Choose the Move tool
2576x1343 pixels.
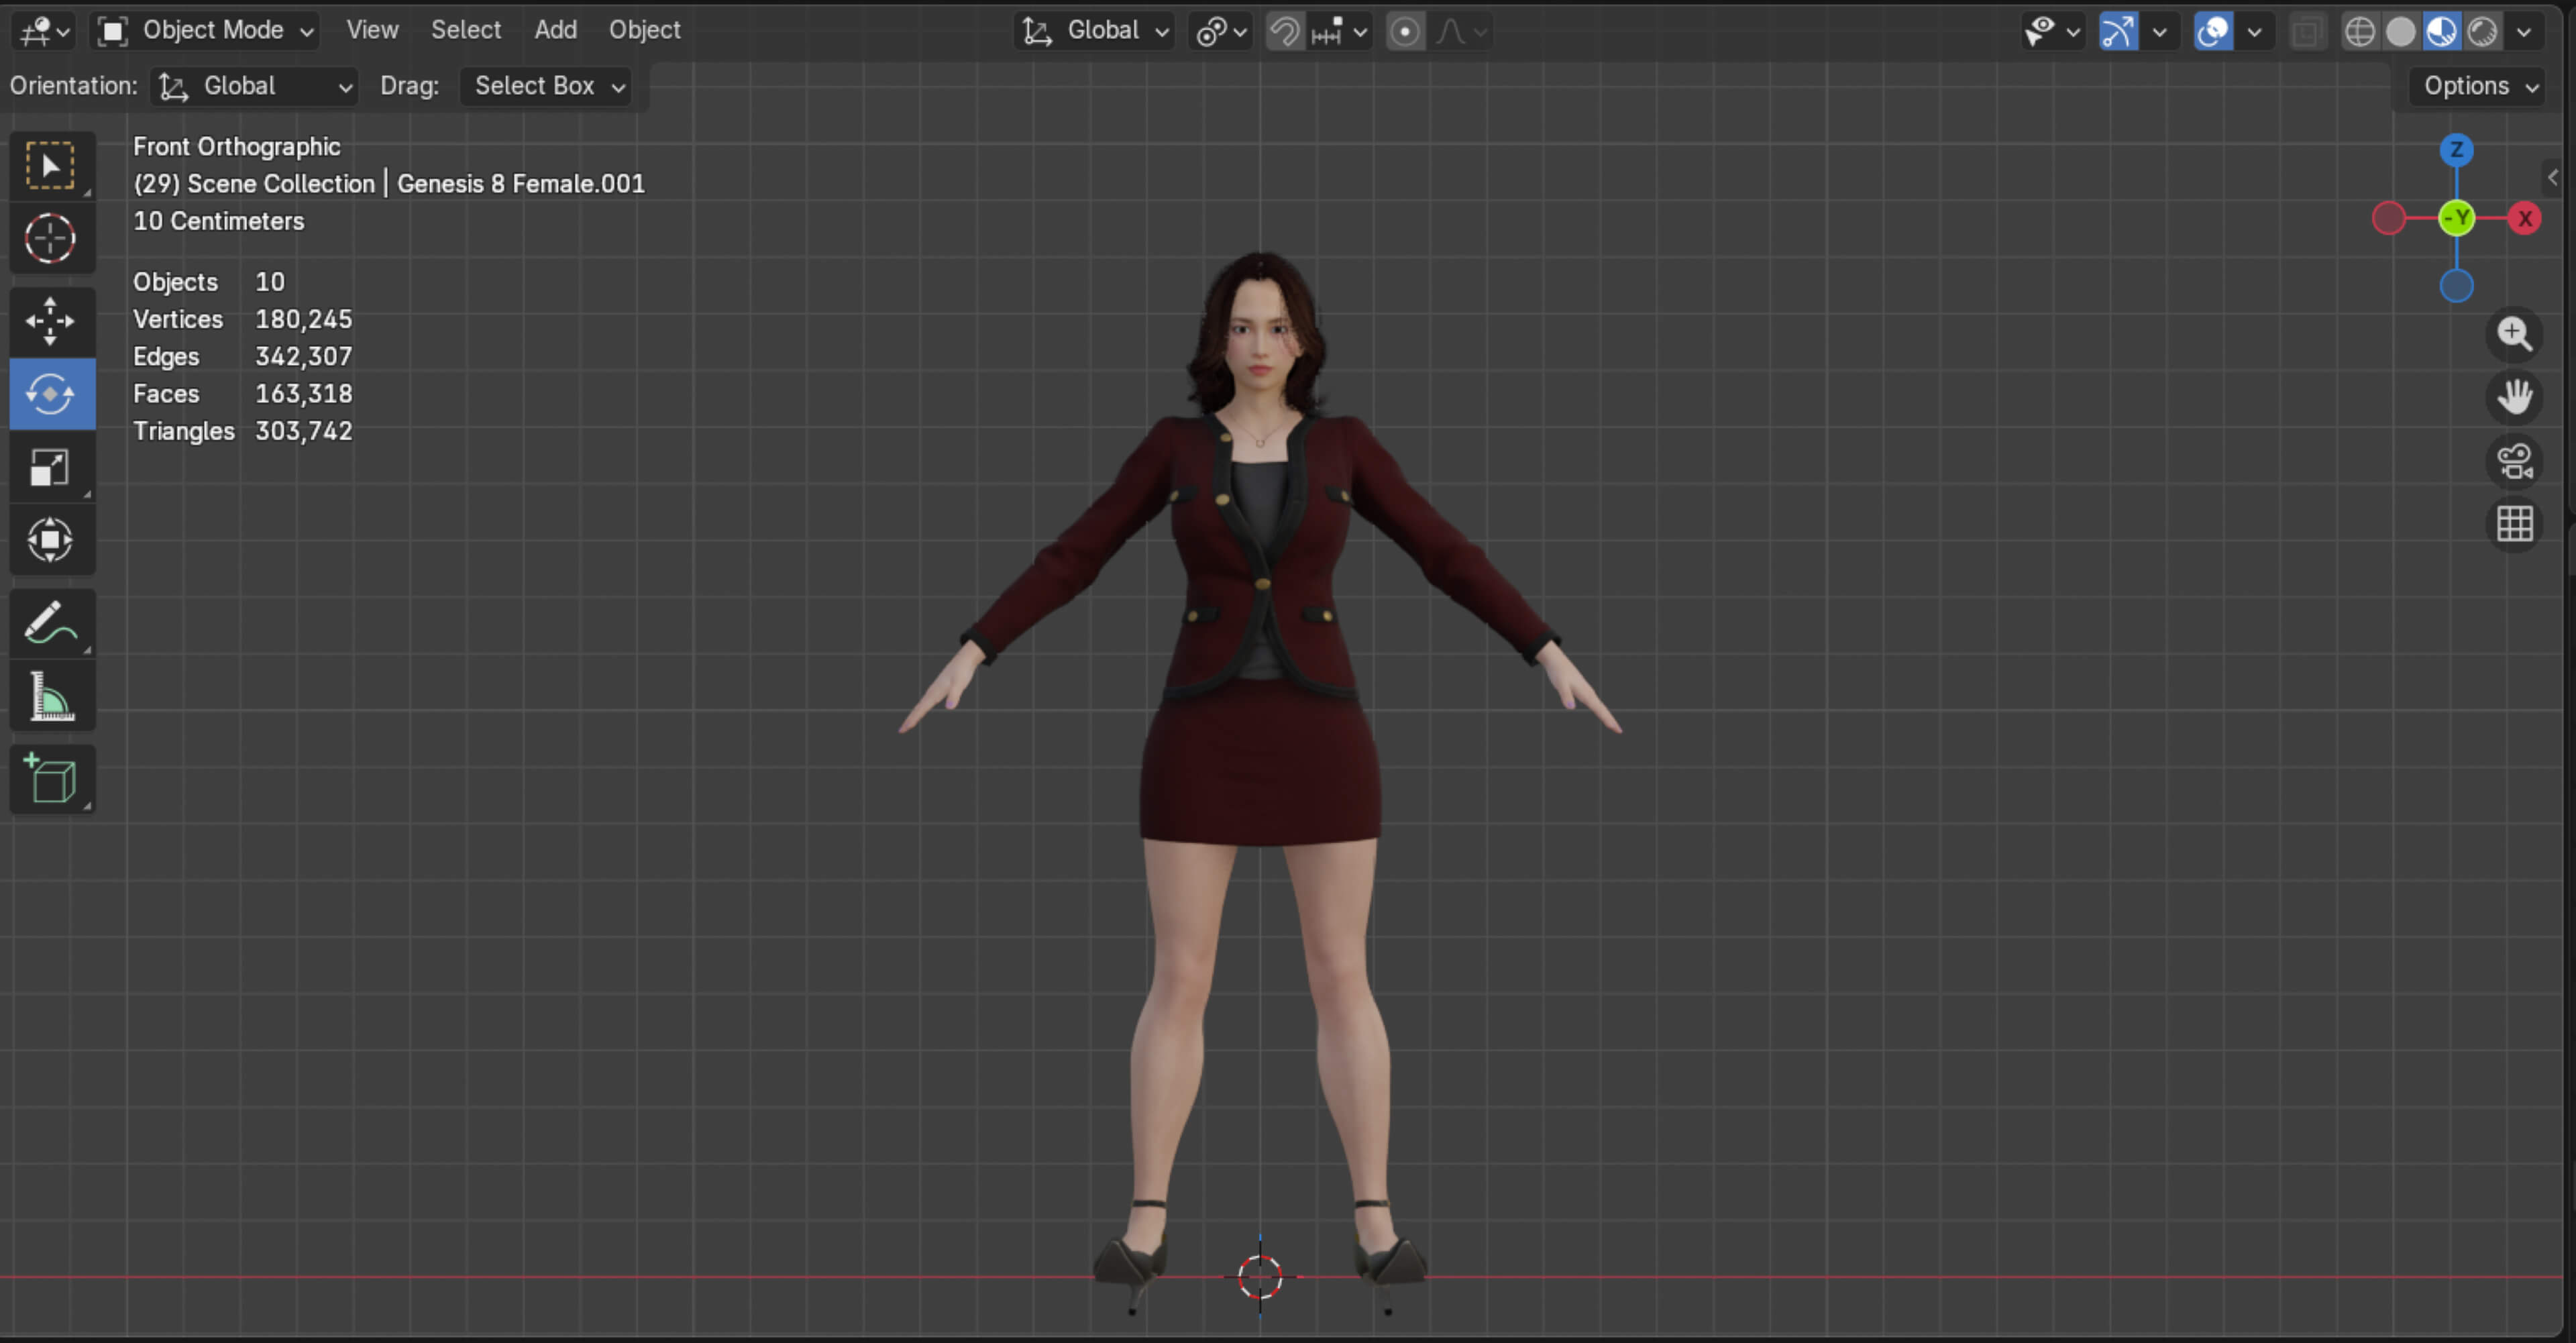click(x=50, y=321)
